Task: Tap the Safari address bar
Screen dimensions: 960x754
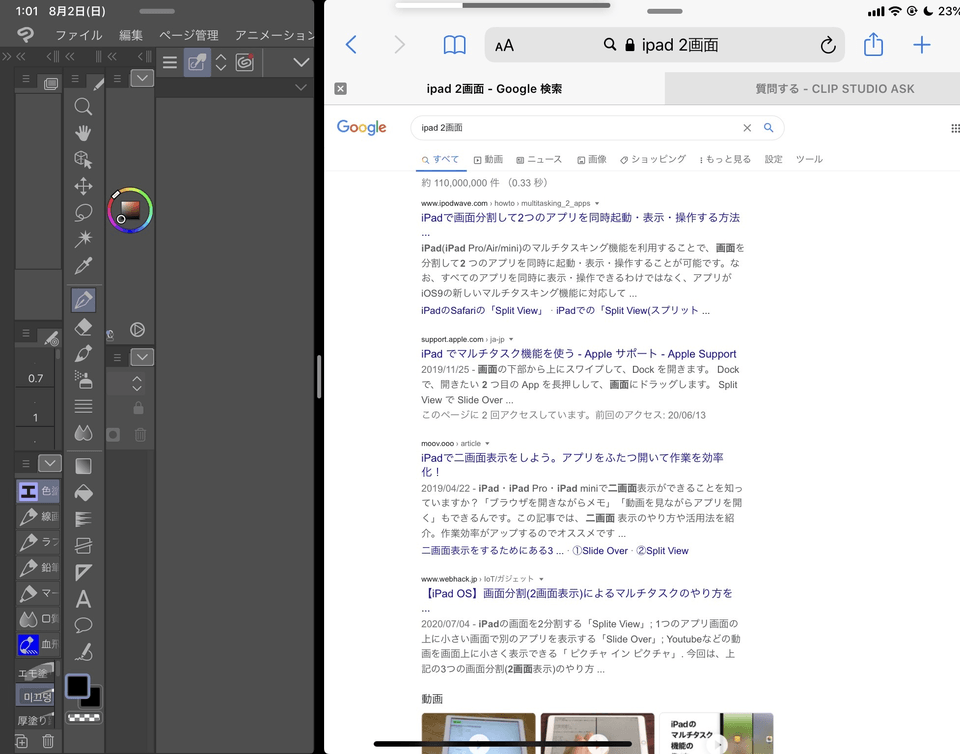Action: point(665,45)
